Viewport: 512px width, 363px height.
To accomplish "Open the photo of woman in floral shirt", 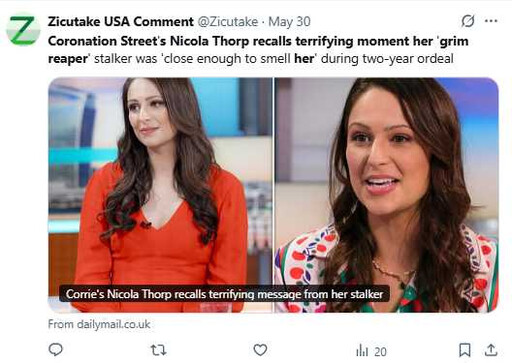I will (x=387, y=195).
